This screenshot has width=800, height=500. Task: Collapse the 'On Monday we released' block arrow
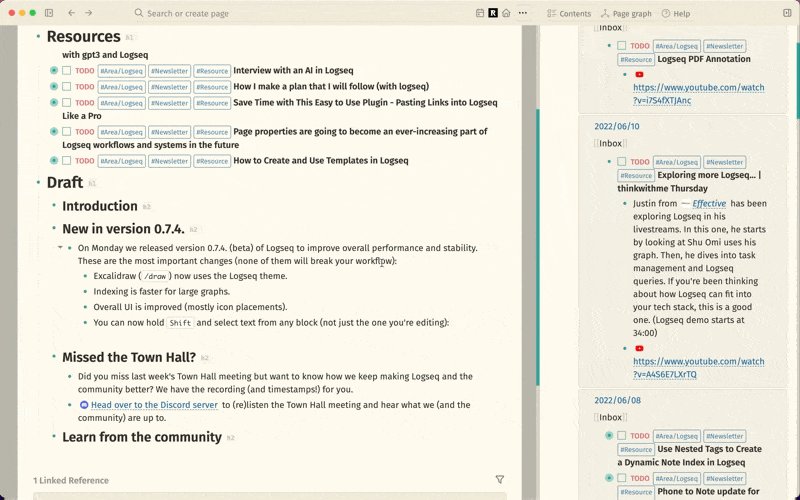point(60,247)
